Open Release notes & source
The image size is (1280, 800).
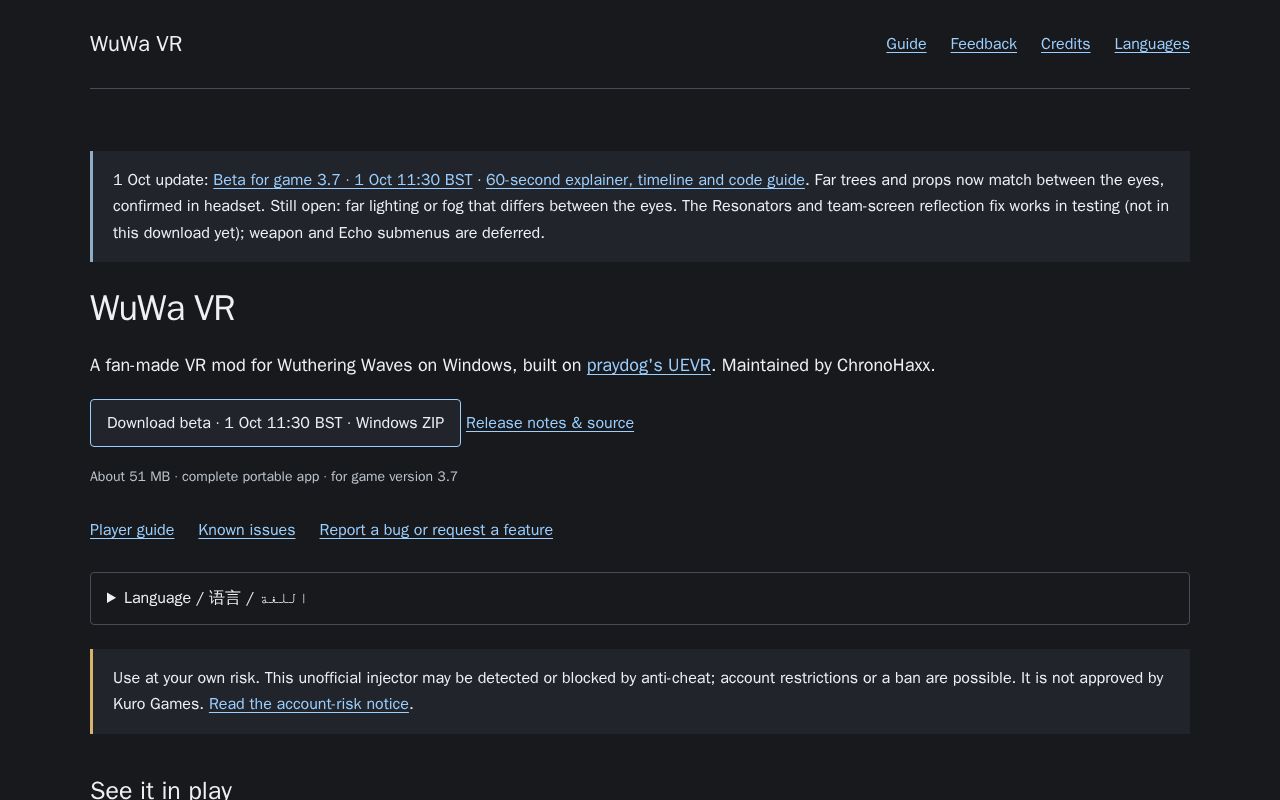550,423
